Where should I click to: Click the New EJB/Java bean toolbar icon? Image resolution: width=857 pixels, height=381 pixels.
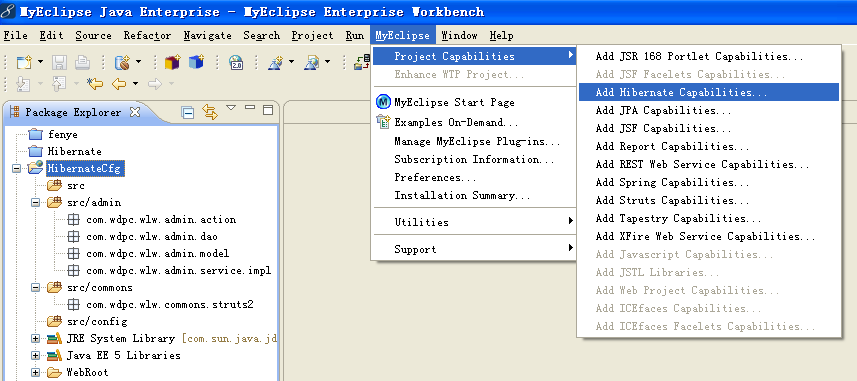point(121,62)
